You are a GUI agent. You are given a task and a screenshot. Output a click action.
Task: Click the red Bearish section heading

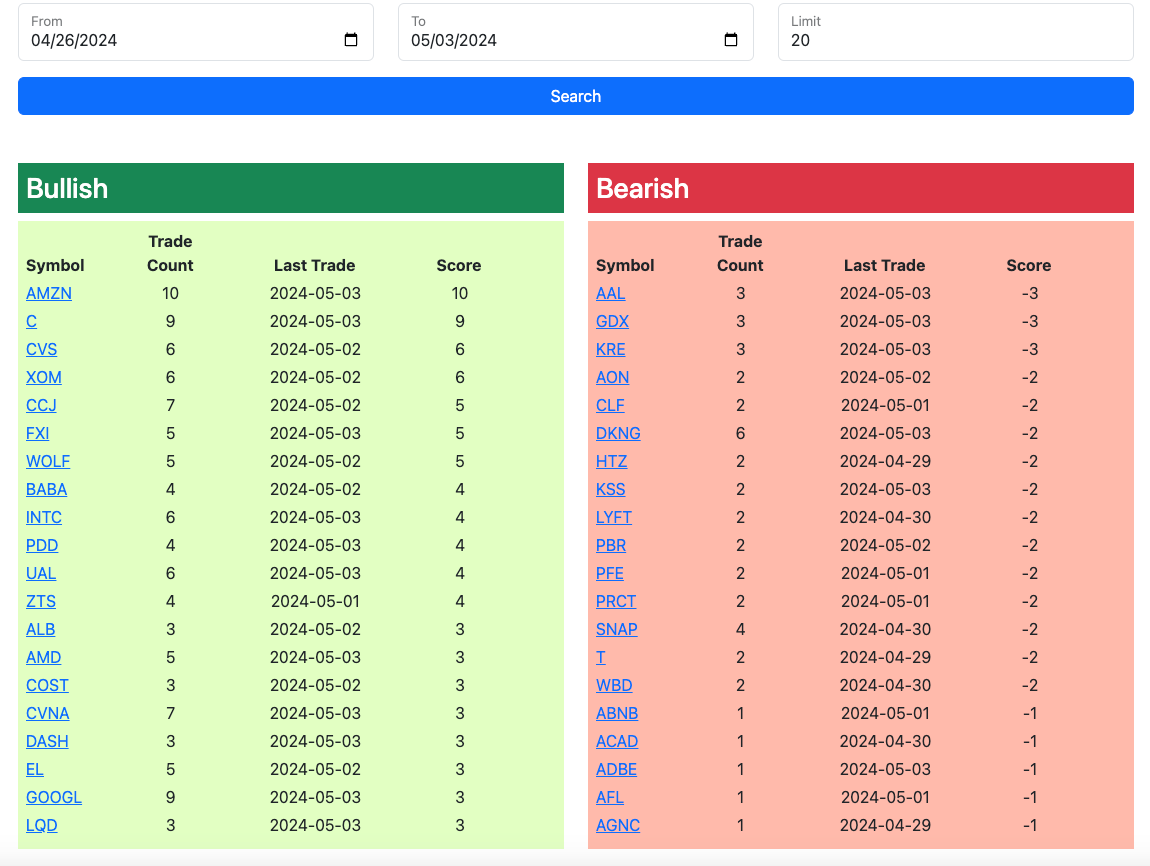pos(861,188)
